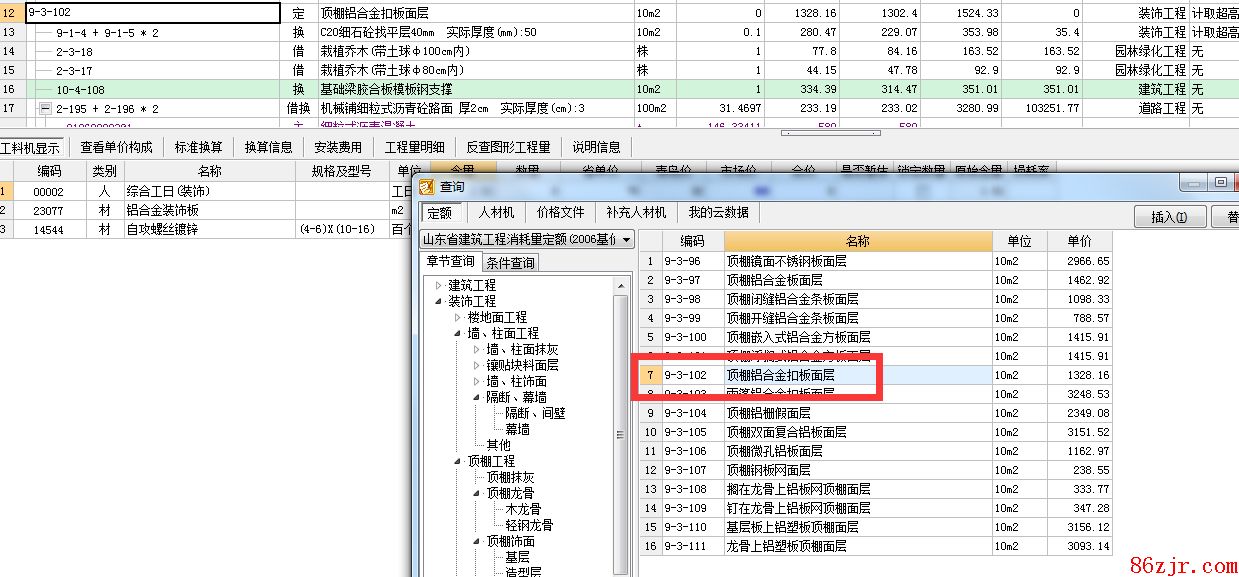Expand the 建筑工程 tree node
Screen dimensions: 1239x577
(438, 286)
